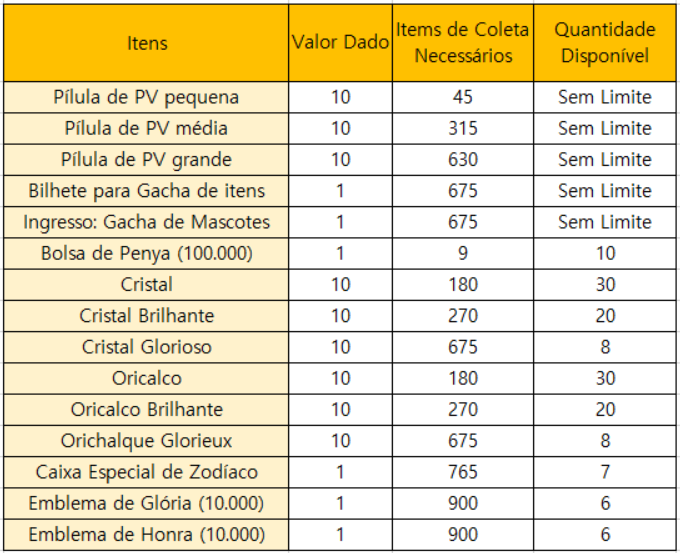Click the Pílula de PV pequena cell
The image size is (680, 553).
pyautogui.click(x=147, y=97)
